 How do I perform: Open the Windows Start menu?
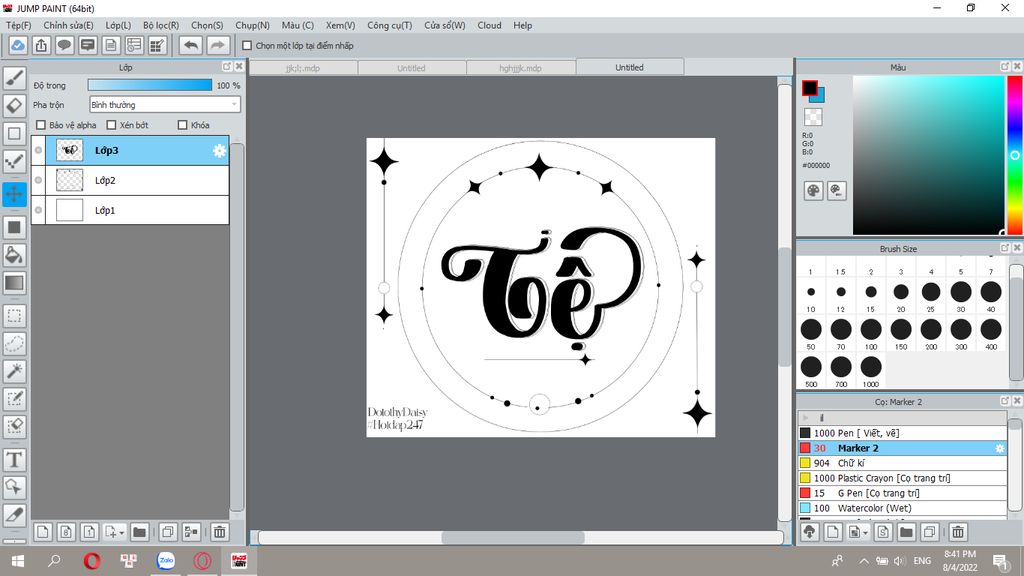[x=18, y=561]
